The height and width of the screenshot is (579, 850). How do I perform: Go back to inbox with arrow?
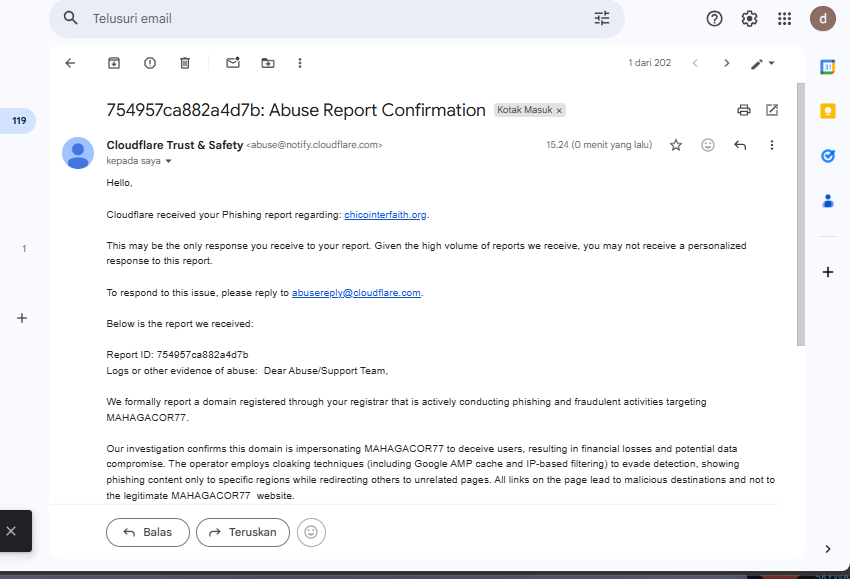[x=70, y=63]
